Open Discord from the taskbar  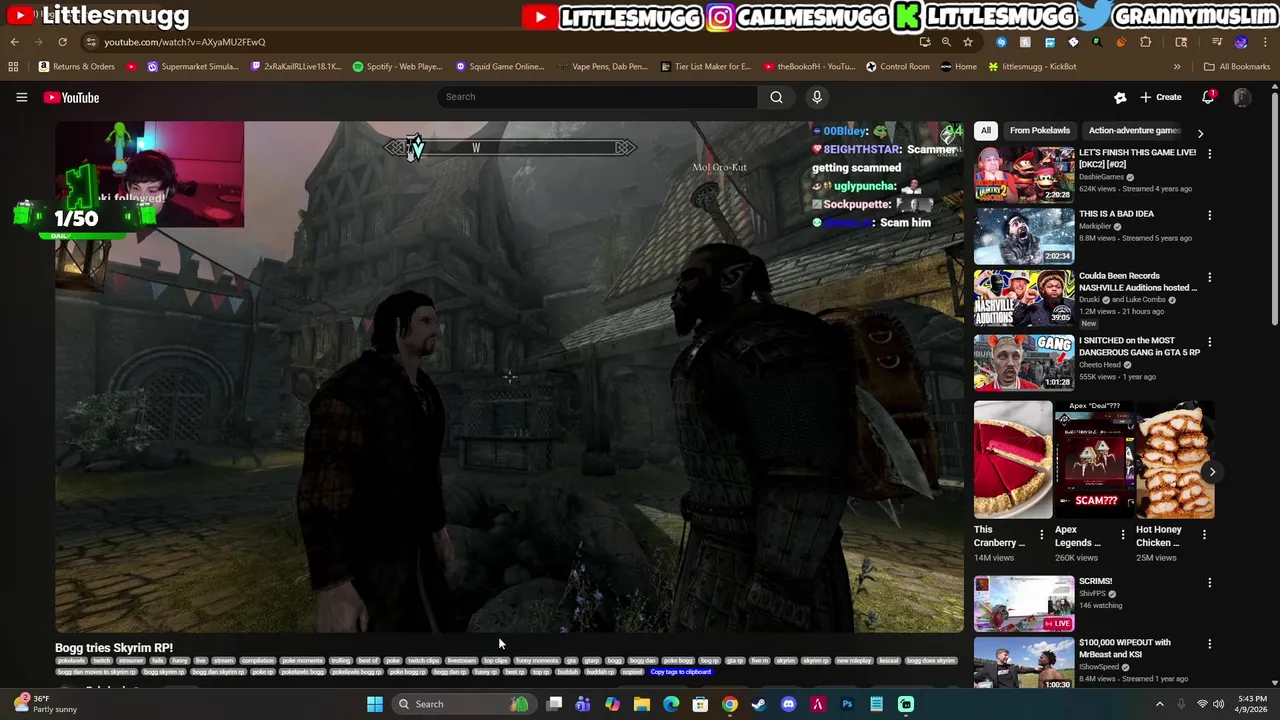pyautogui.click(x=788, y=704)
